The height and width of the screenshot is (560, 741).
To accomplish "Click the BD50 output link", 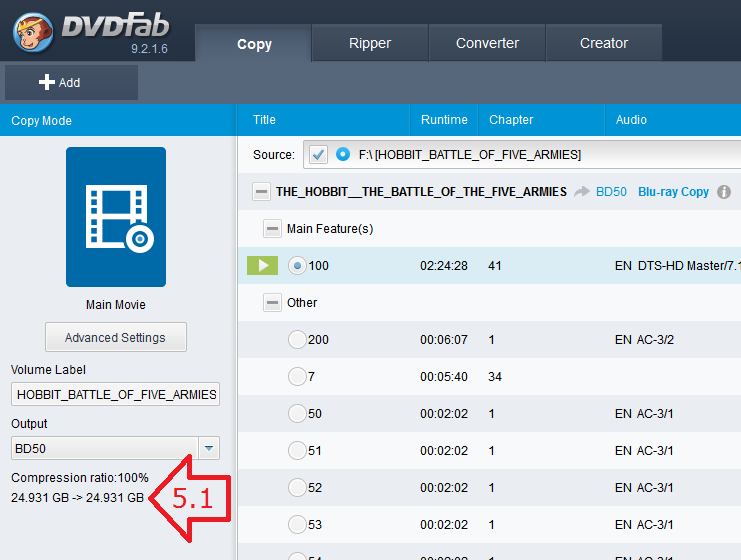I will (611, 192).
